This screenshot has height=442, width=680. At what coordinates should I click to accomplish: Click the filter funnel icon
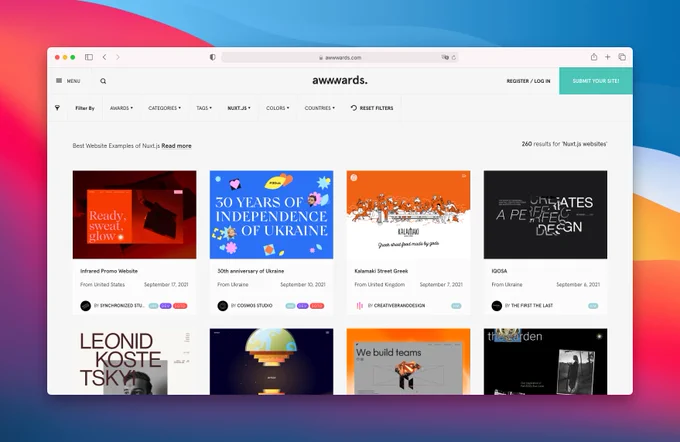pyautogui.click(x=57, y=108)
